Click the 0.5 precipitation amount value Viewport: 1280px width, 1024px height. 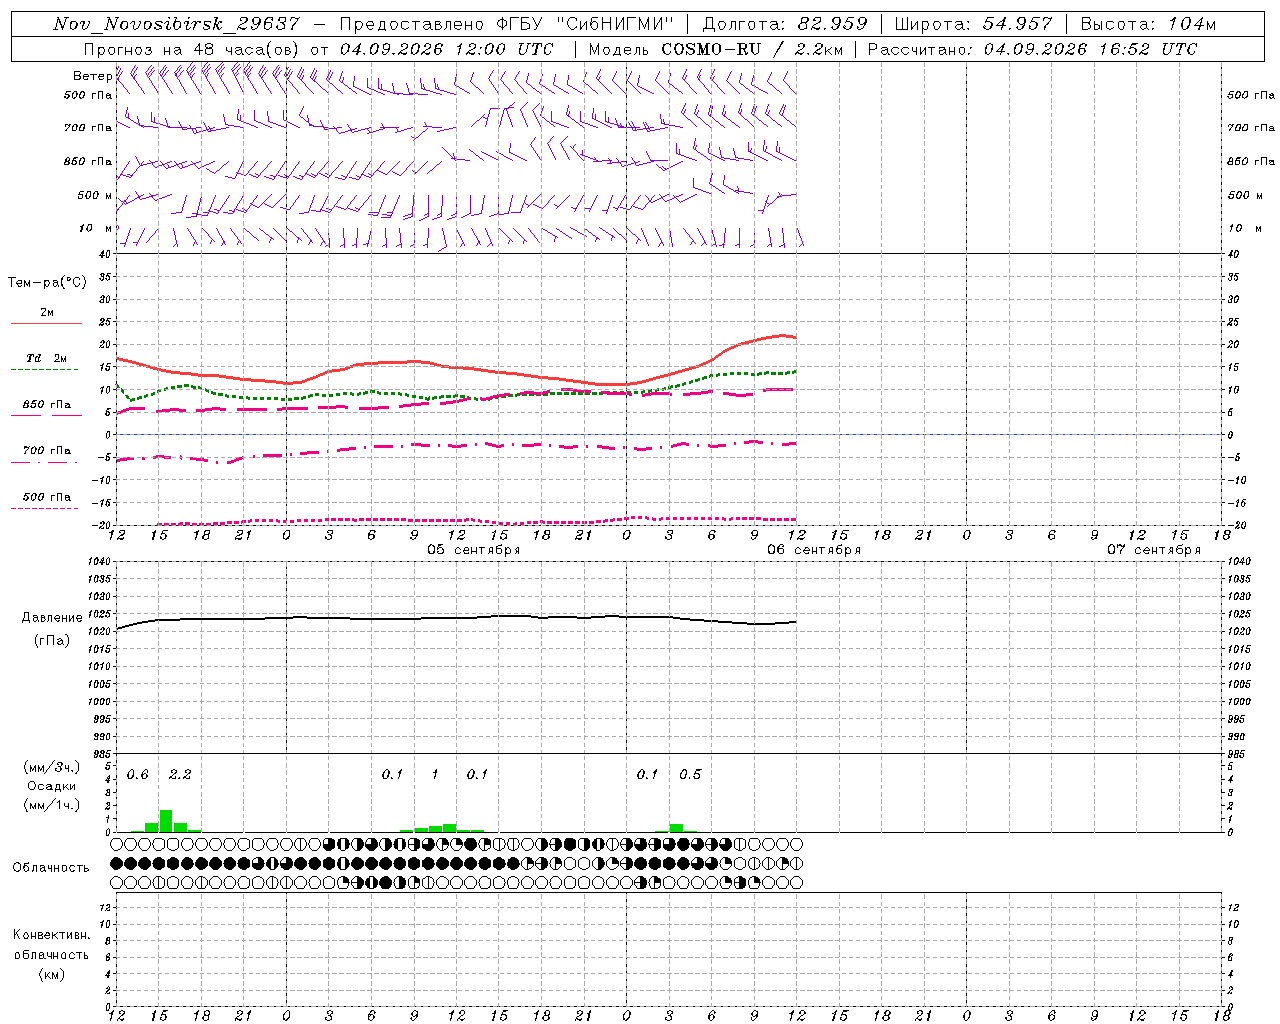(x=690, y=775)
